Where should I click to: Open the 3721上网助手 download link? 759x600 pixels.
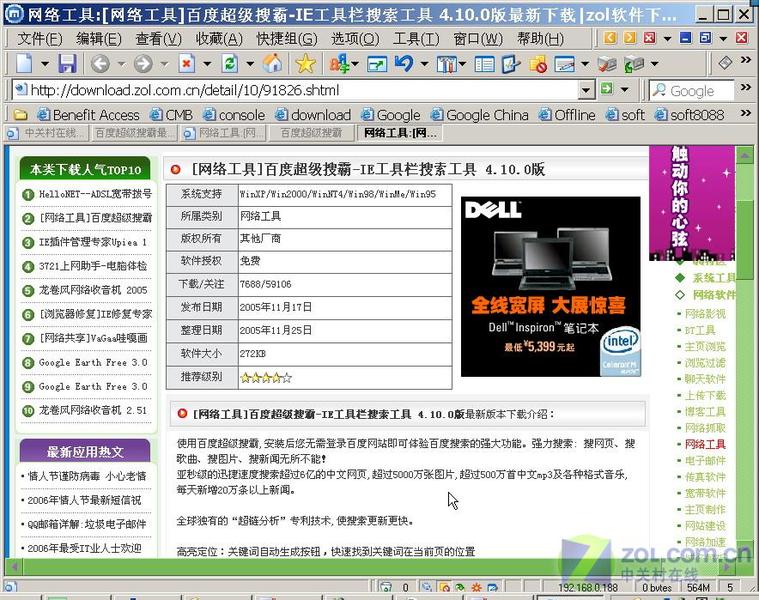pyautogui.click(x=93, y=266)
